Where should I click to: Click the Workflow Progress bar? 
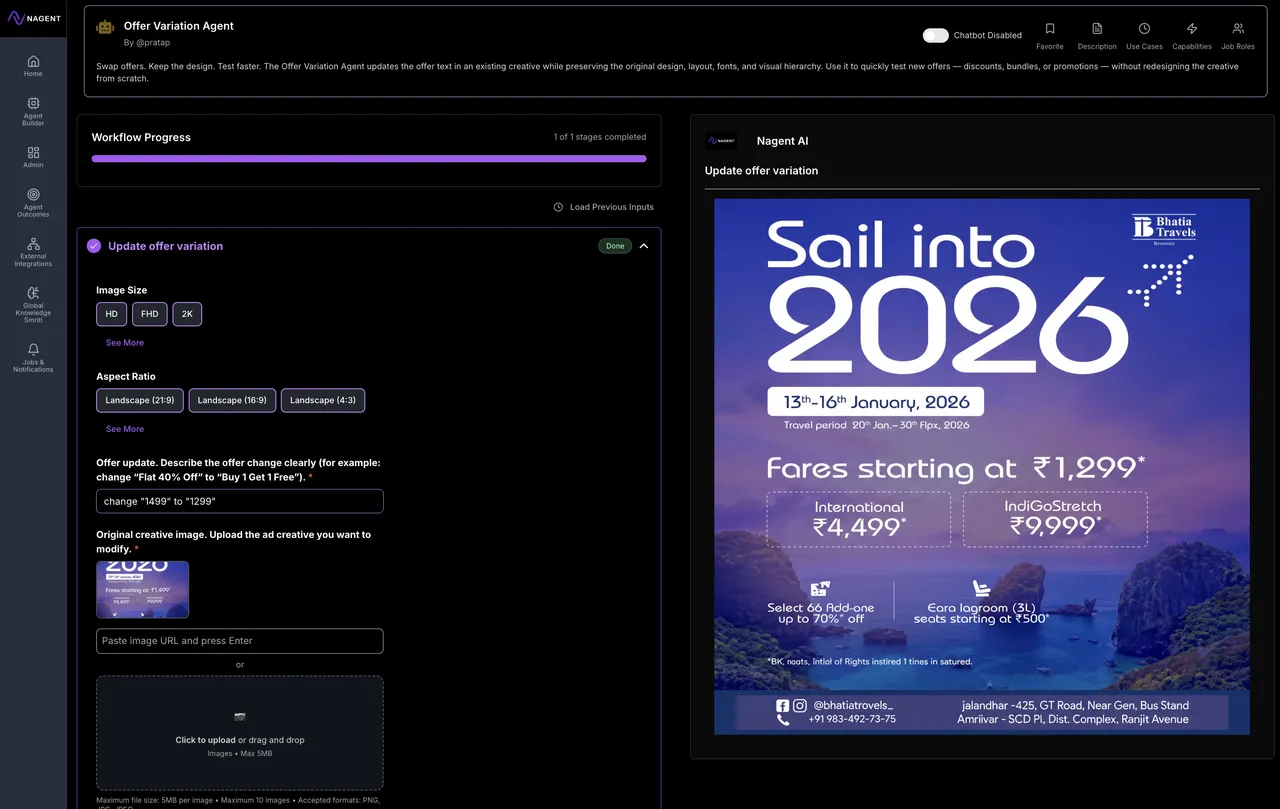point(369,158)
